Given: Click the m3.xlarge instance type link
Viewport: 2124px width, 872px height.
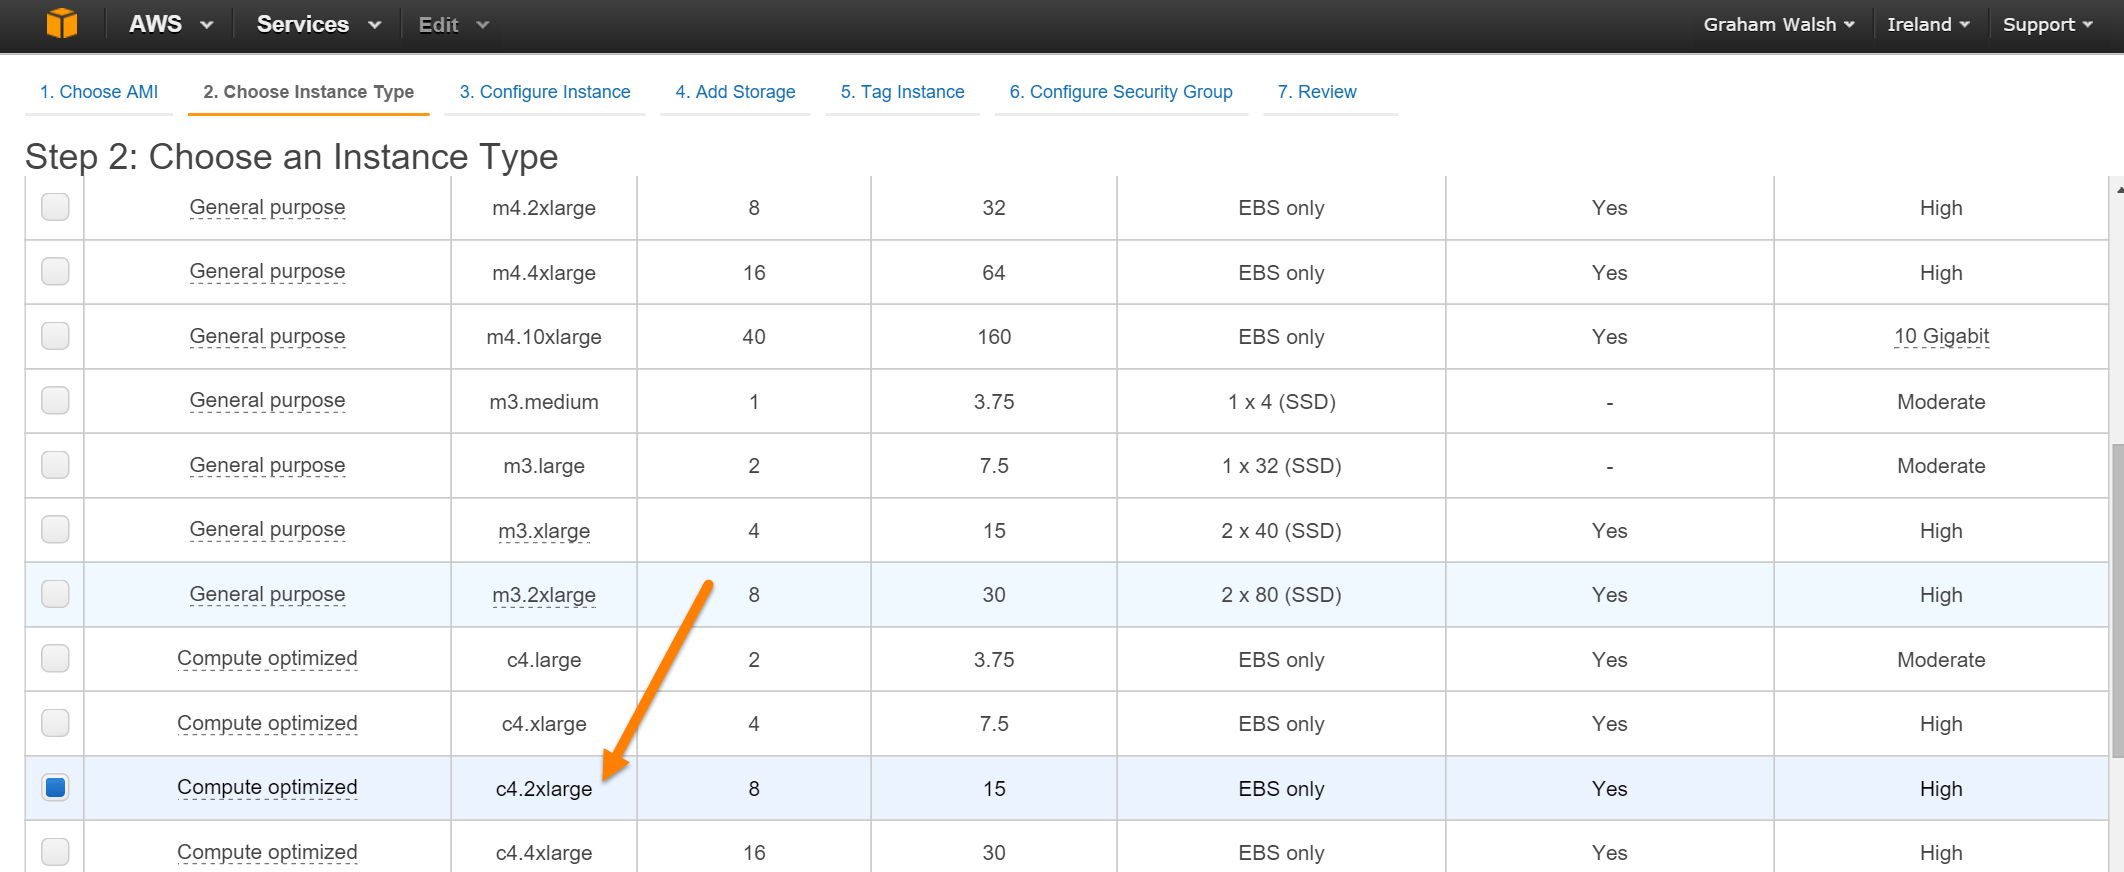Looking at the screenshot, I should pos(544,531).
